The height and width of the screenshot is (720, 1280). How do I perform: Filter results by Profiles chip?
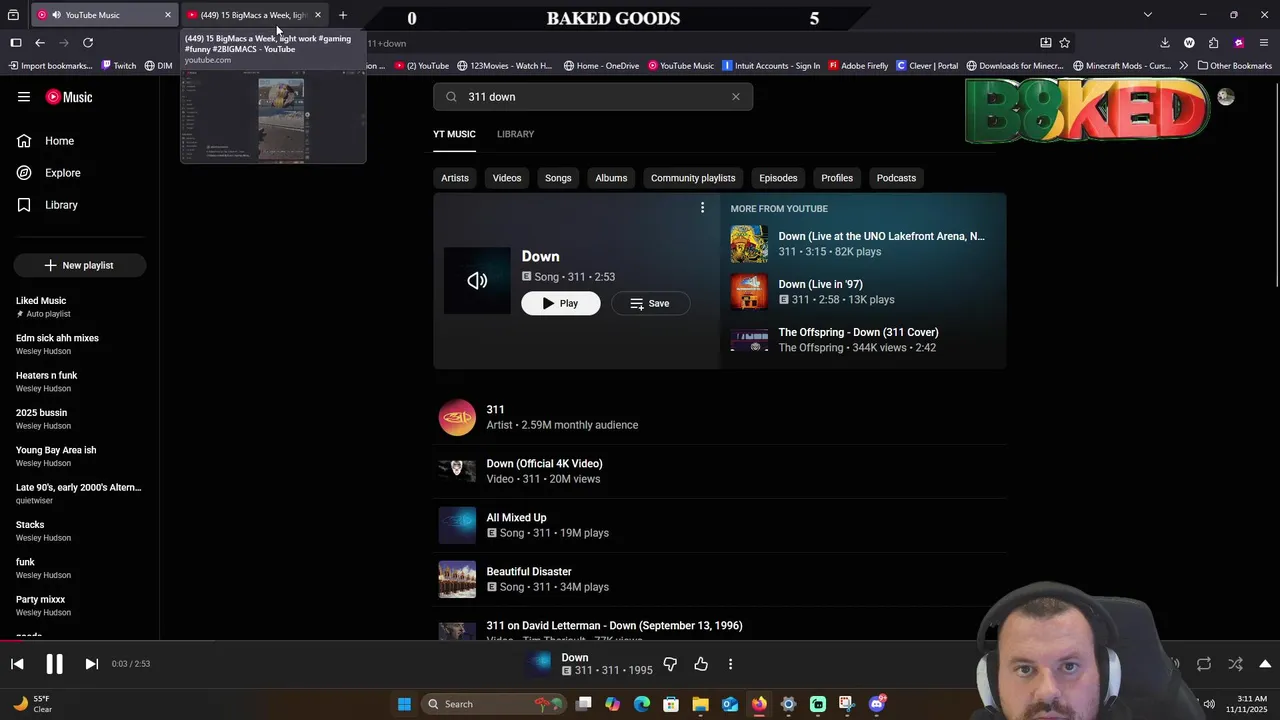[x=837, y=178]
